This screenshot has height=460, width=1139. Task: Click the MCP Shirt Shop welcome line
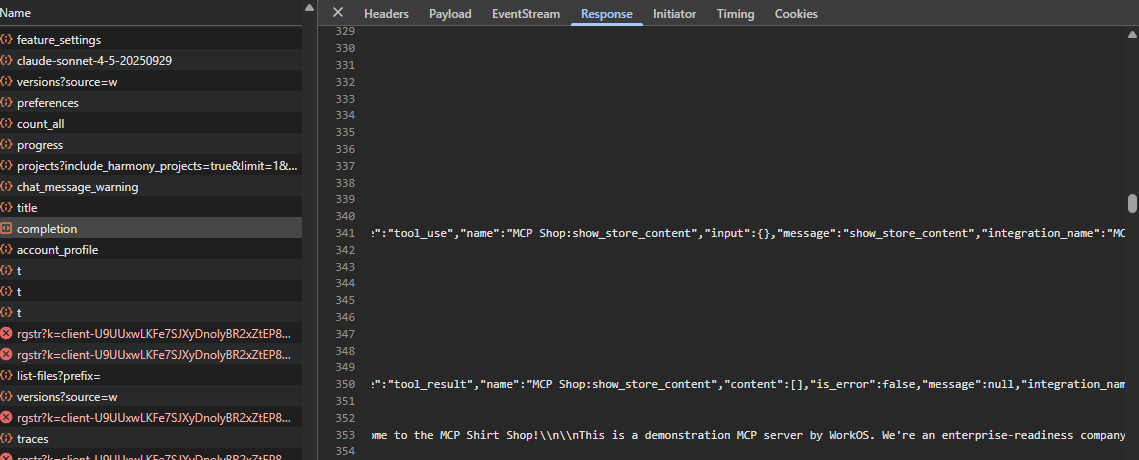[x=747, y=435]
